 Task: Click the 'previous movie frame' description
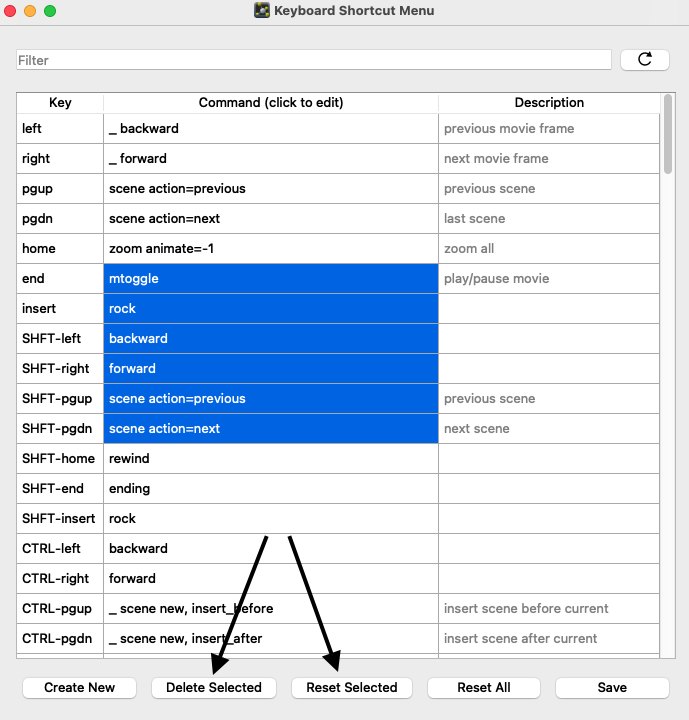coord(549,129)
